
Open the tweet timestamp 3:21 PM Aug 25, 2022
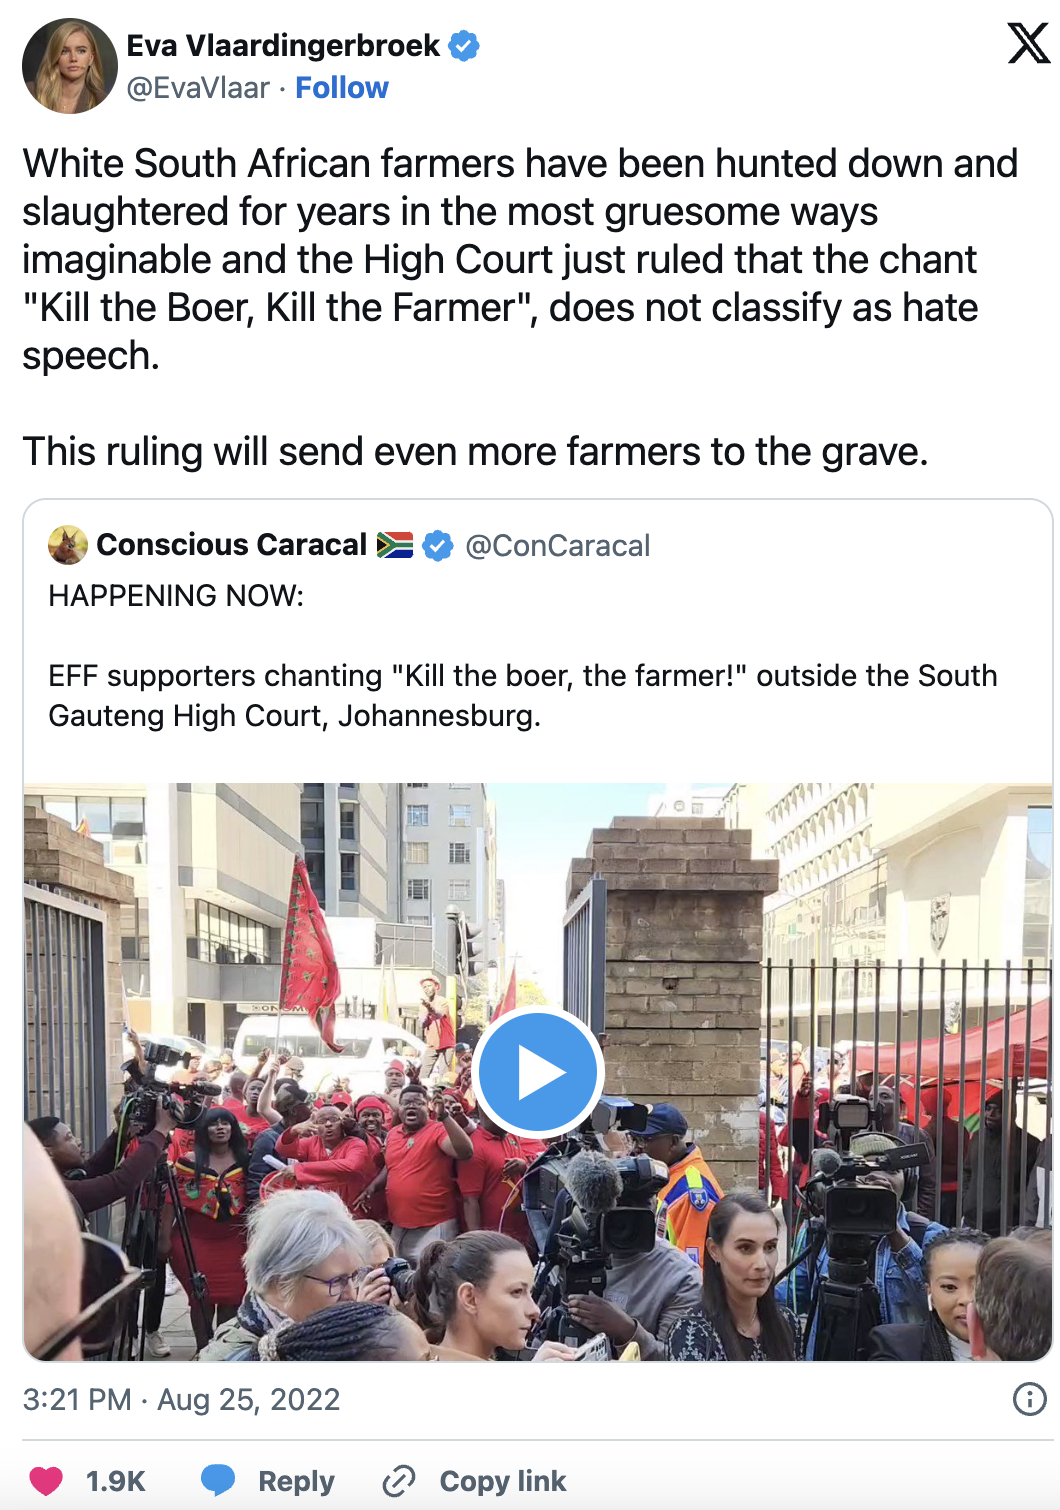point(182,1399)
